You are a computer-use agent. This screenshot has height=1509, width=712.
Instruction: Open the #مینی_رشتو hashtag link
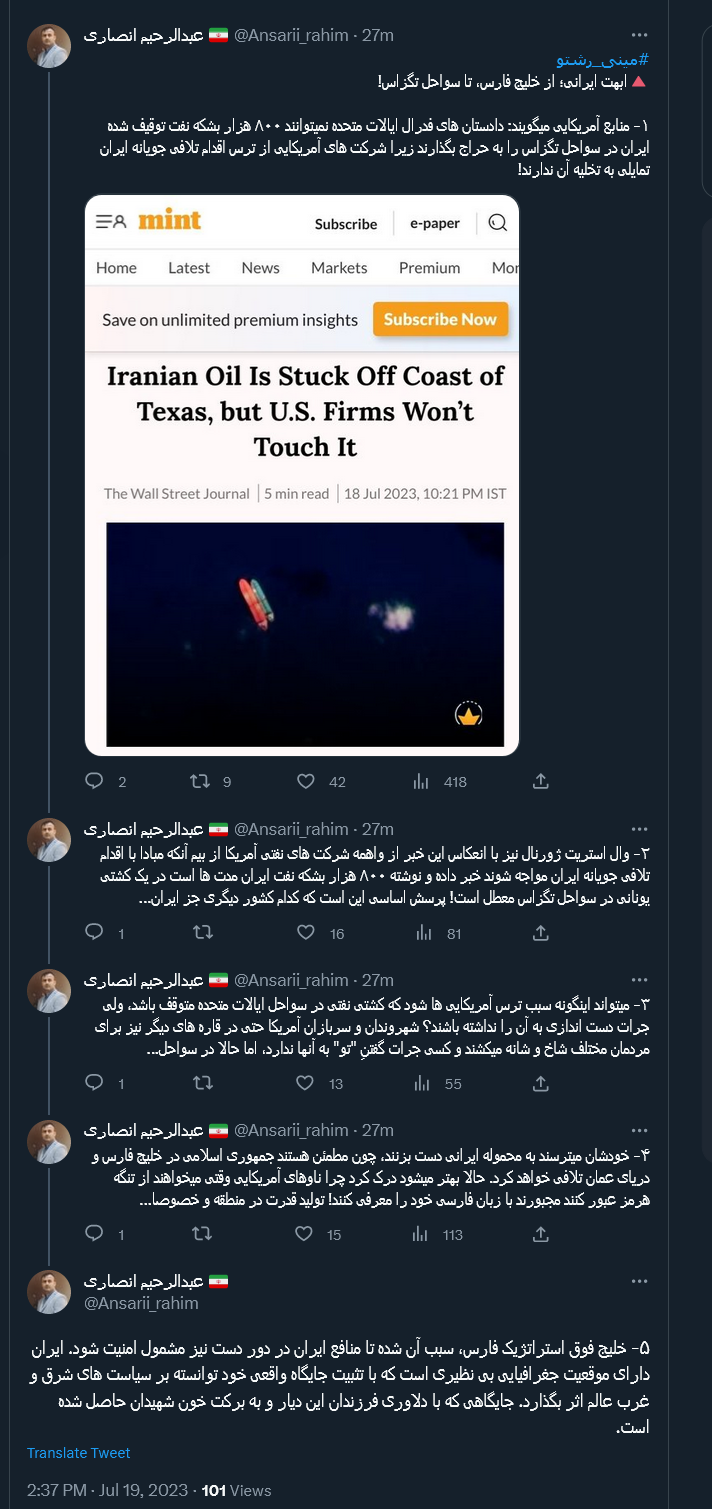pyautogui.click(x=615, y=60)
